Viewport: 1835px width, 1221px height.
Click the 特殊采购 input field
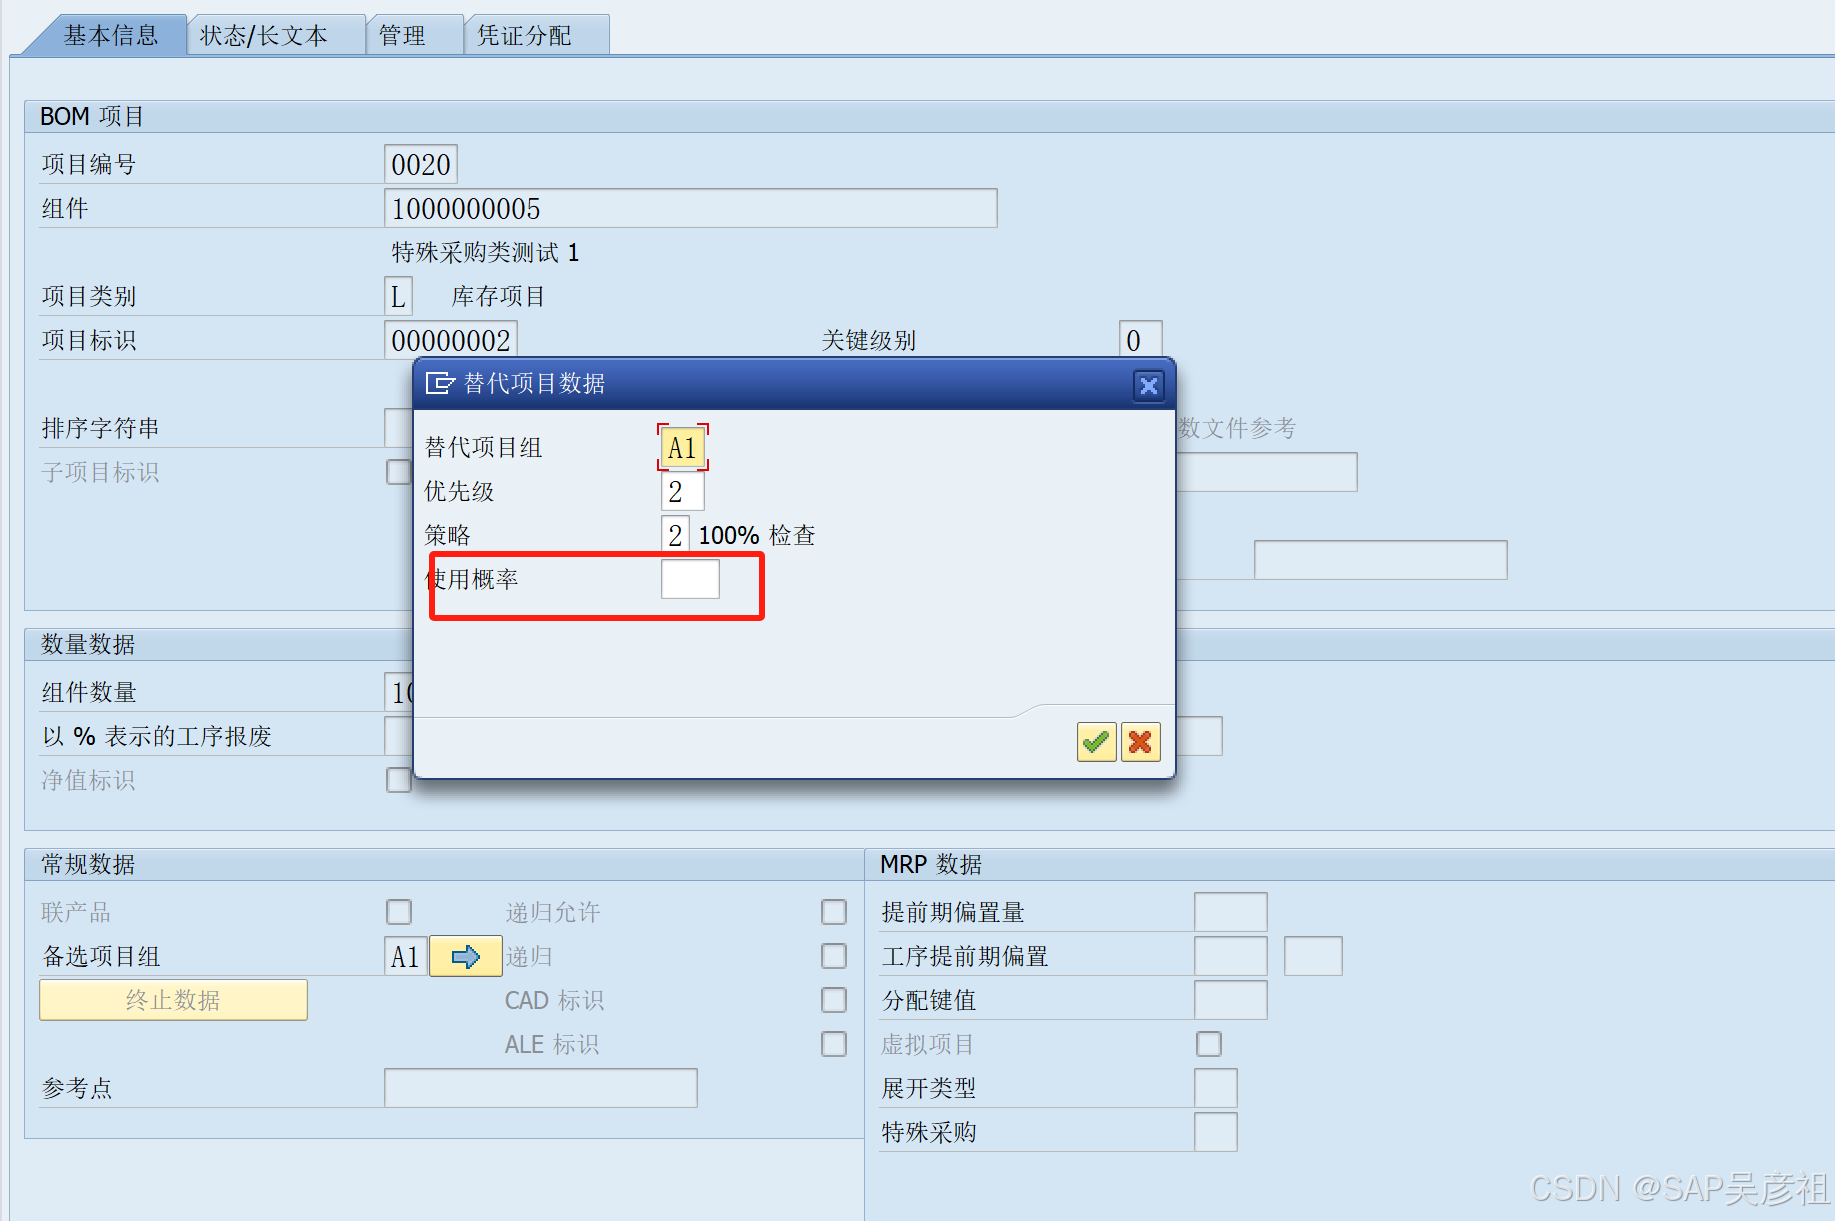click(x=1216, y=1132)
